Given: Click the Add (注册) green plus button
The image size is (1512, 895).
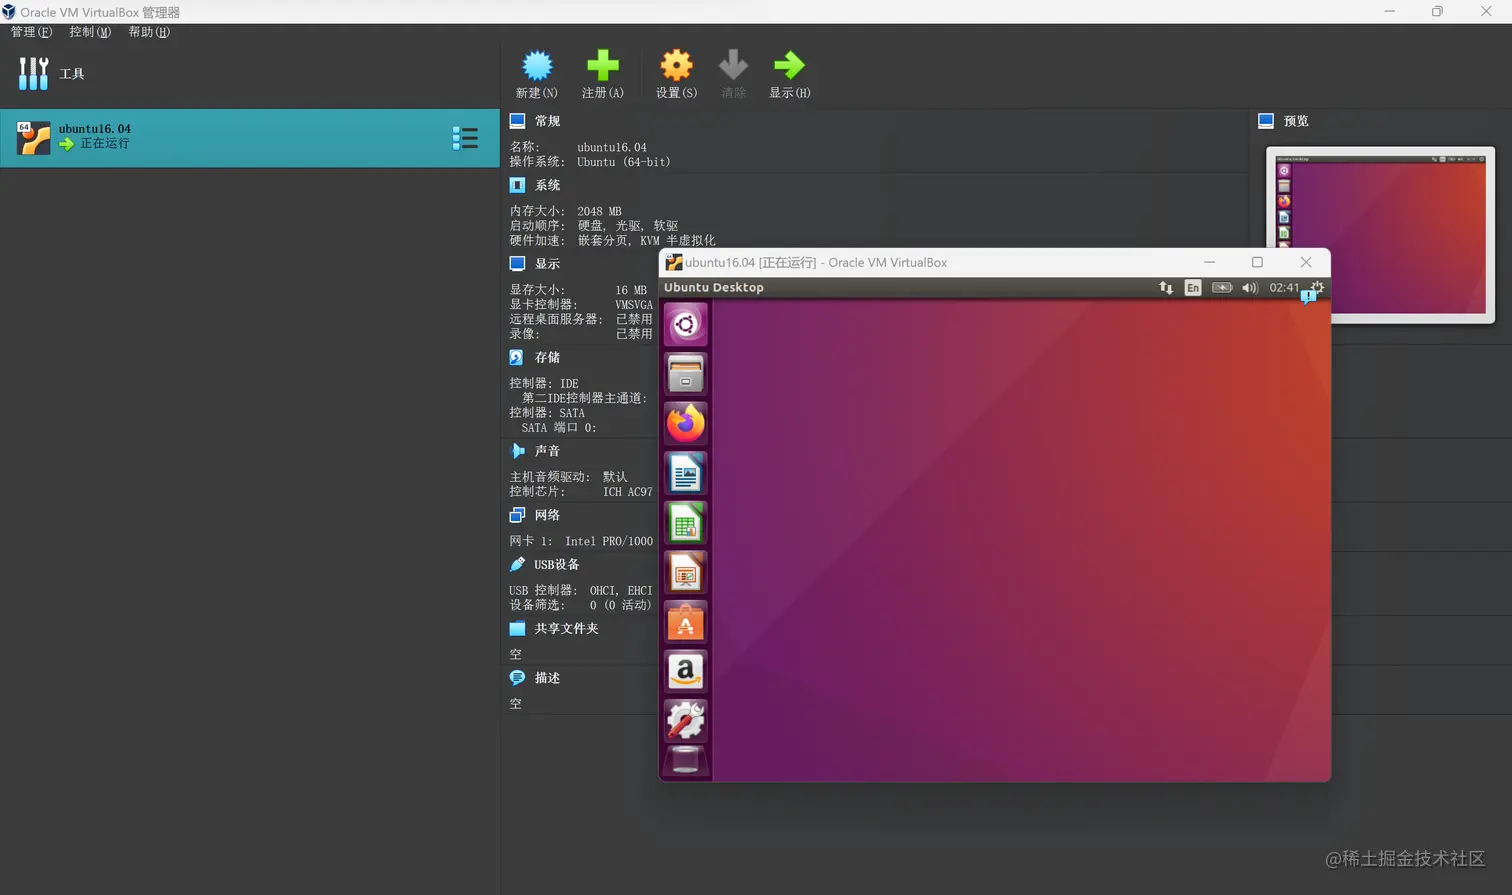Looking at the screenshot, I should [602, 74].
